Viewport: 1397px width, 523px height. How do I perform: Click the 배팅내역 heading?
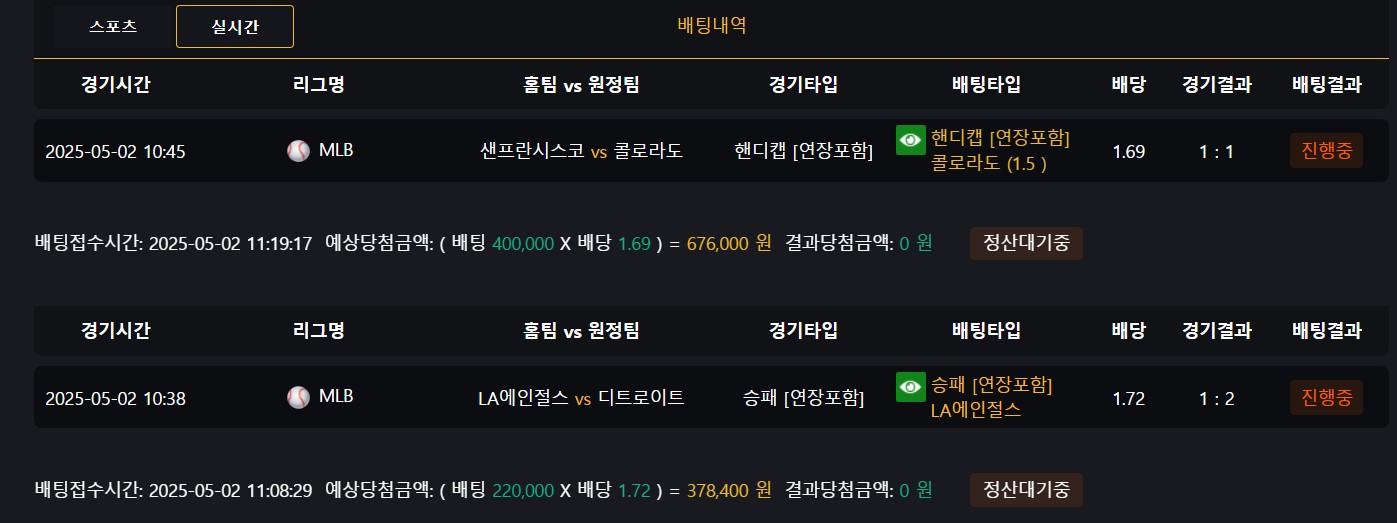712,26
